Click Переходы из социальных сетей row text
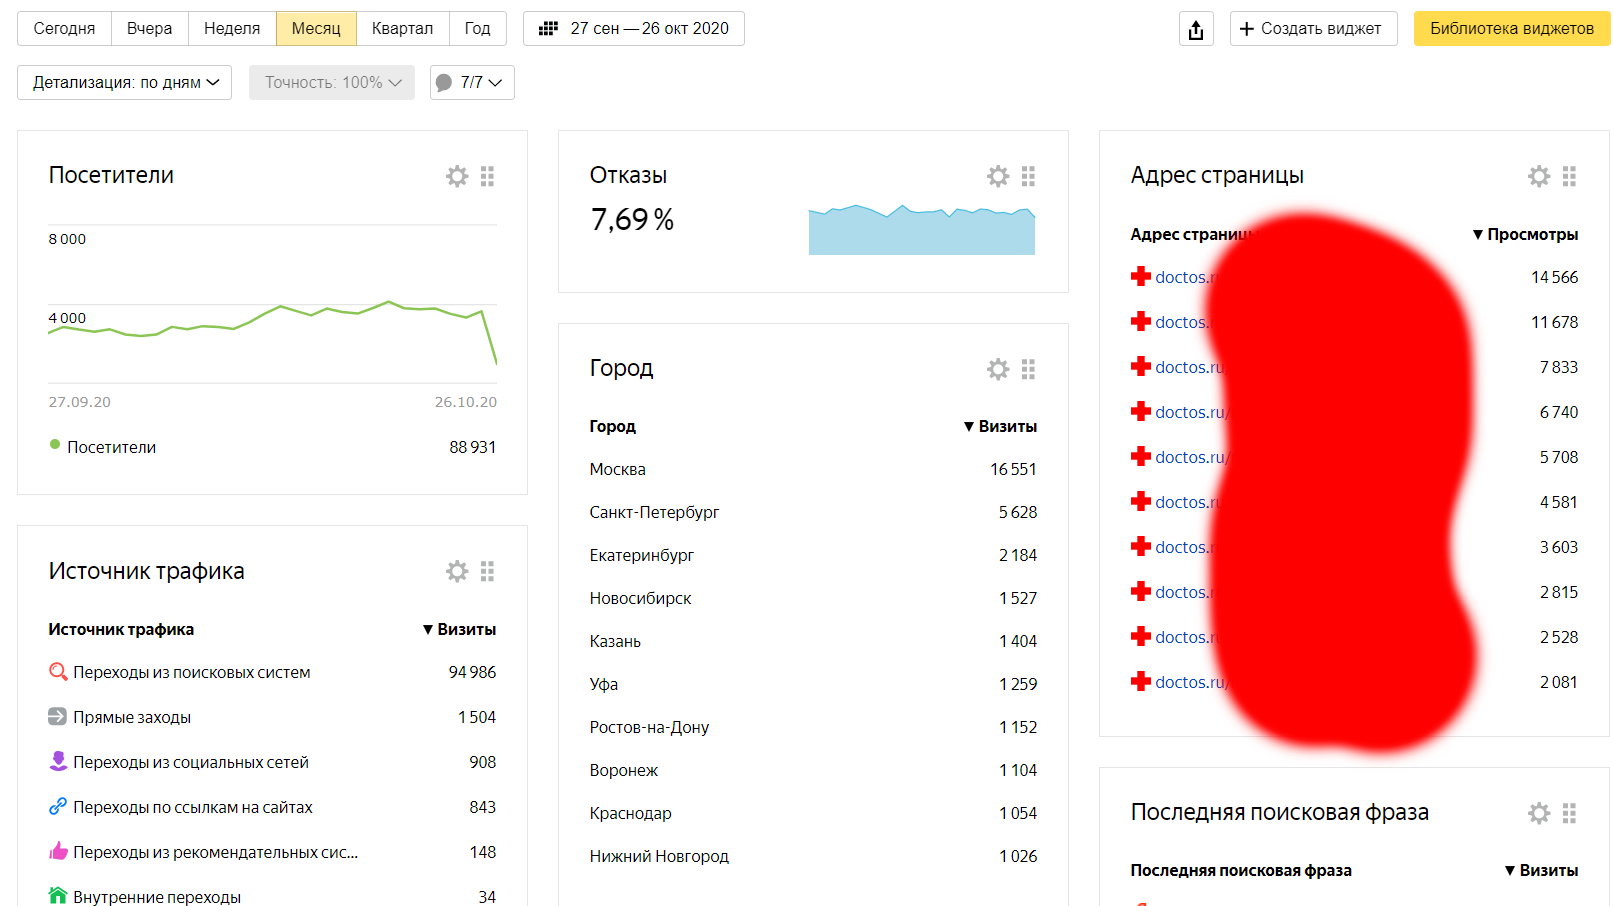1613x906 pixels. pyautogui.click(x=191, y=762)
